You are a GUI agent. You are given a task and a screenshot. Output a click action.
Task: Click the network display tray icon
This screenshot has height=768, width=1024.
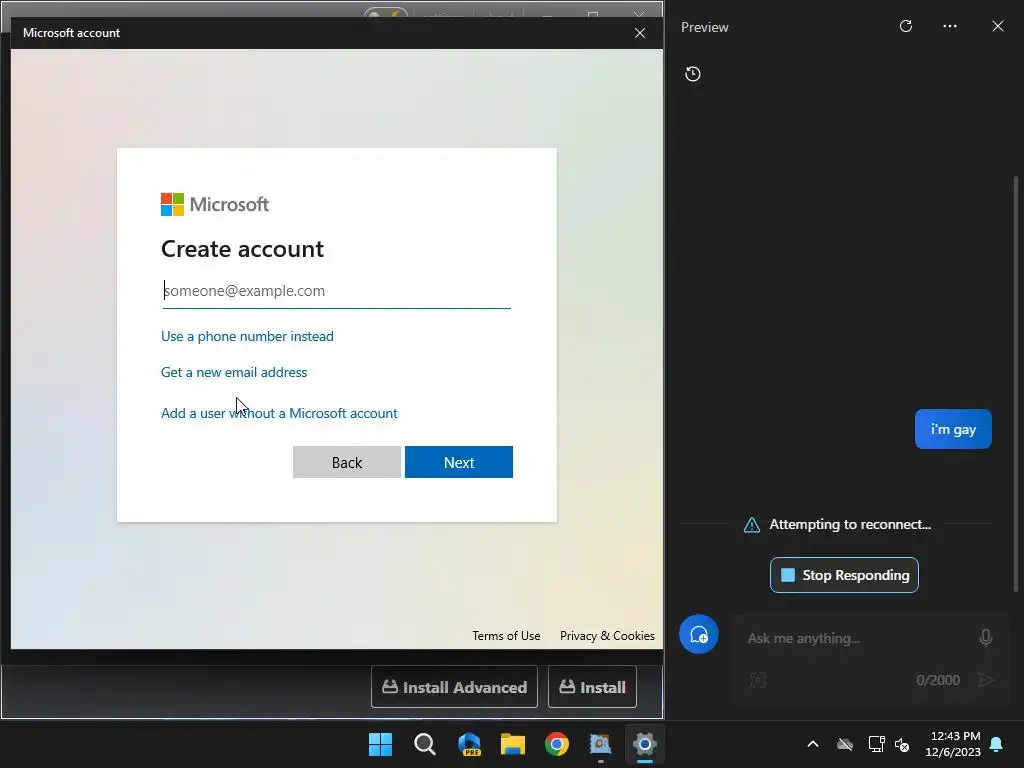point(876,744)
